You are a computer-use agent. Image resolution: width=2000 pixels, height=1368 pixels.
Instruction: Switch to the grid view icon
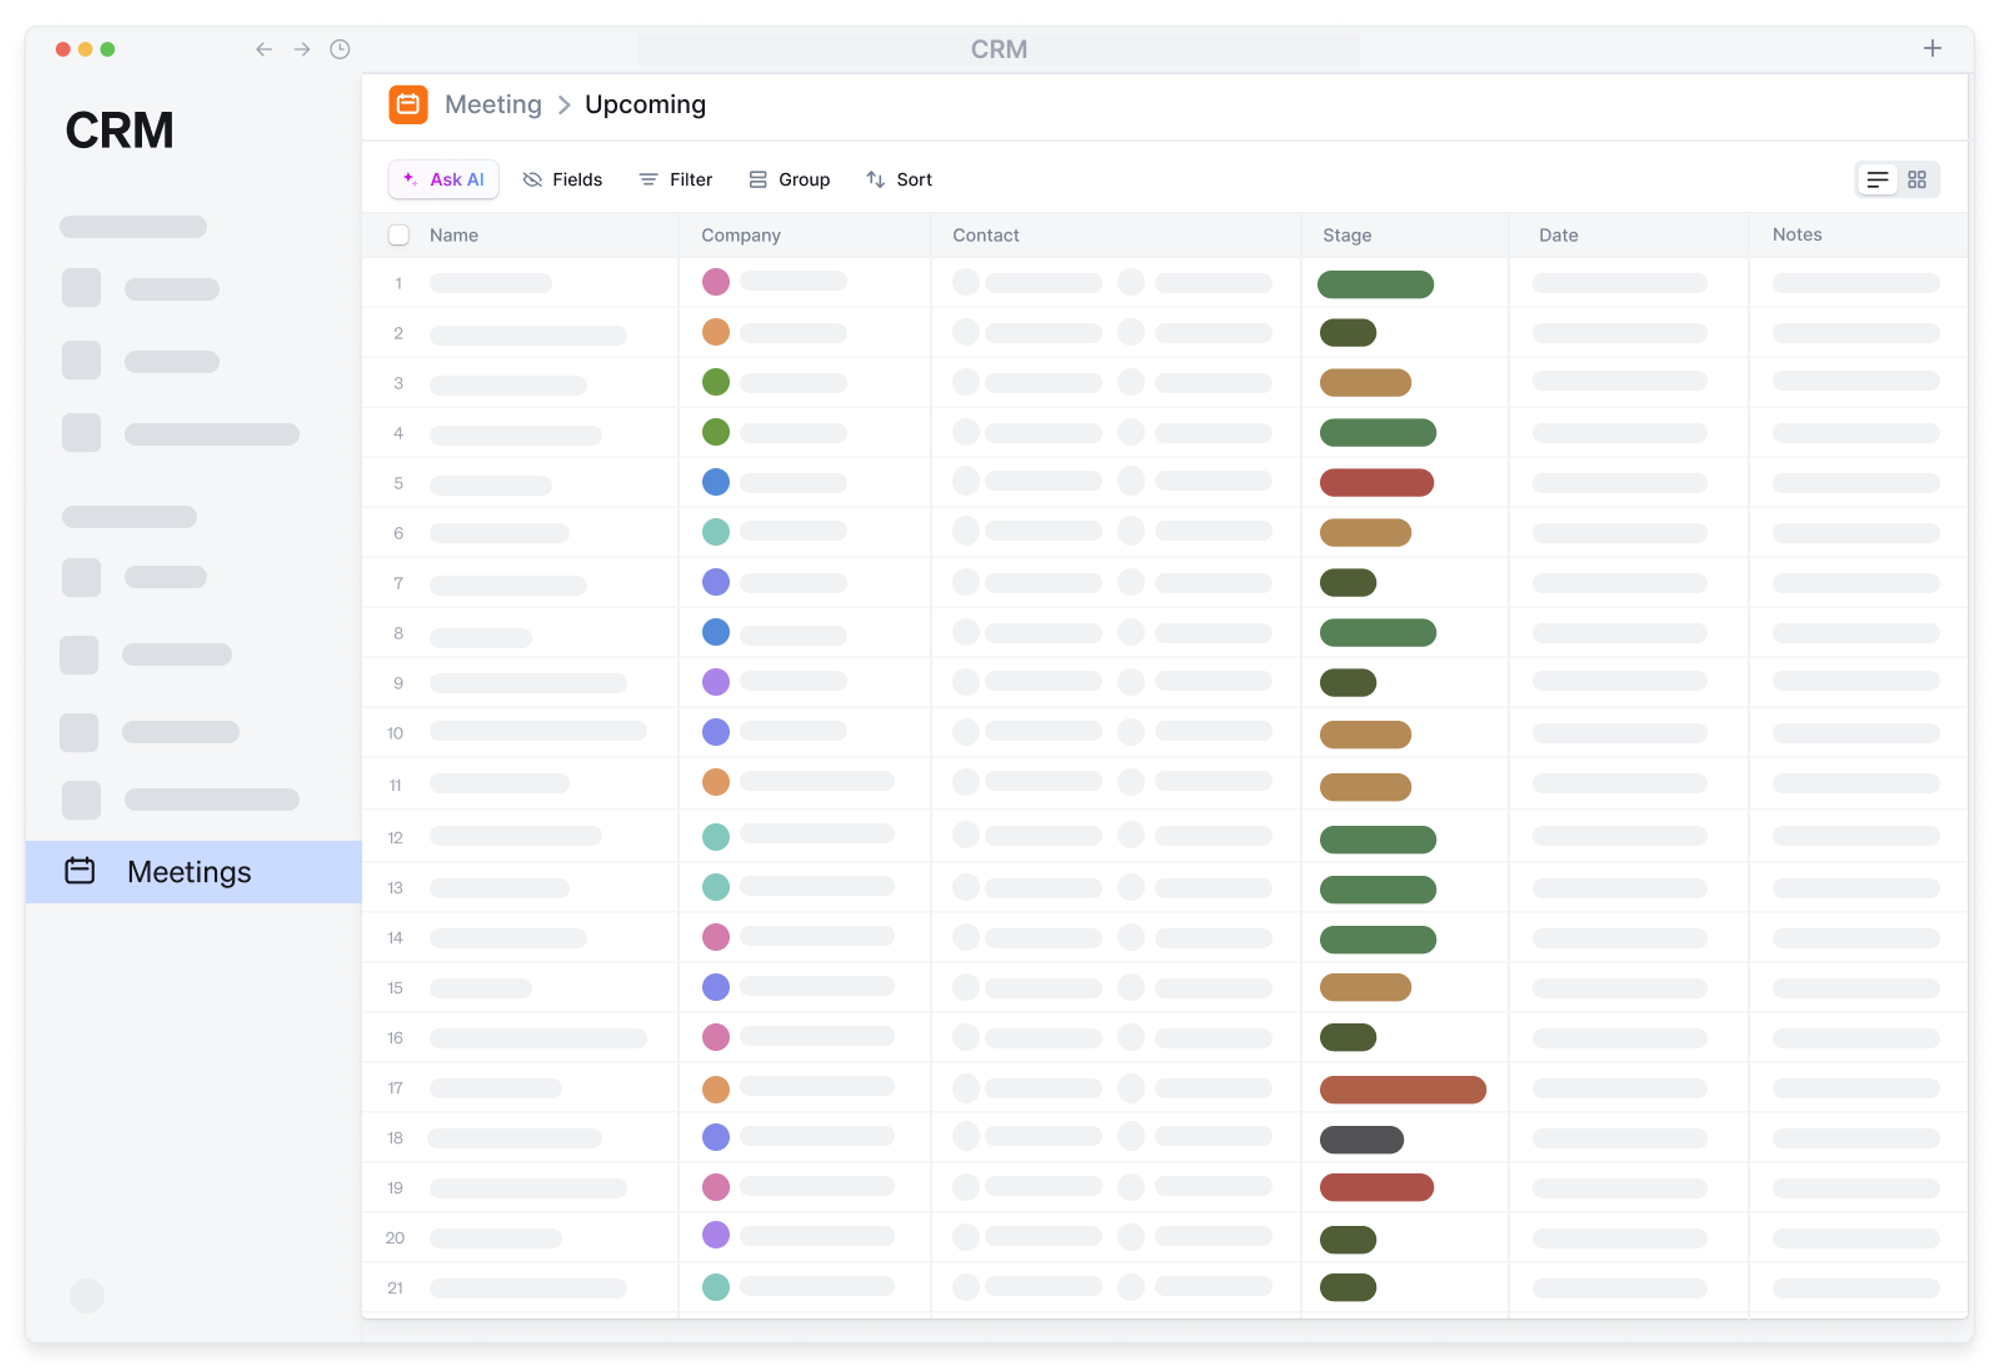tap(1916, 180)
